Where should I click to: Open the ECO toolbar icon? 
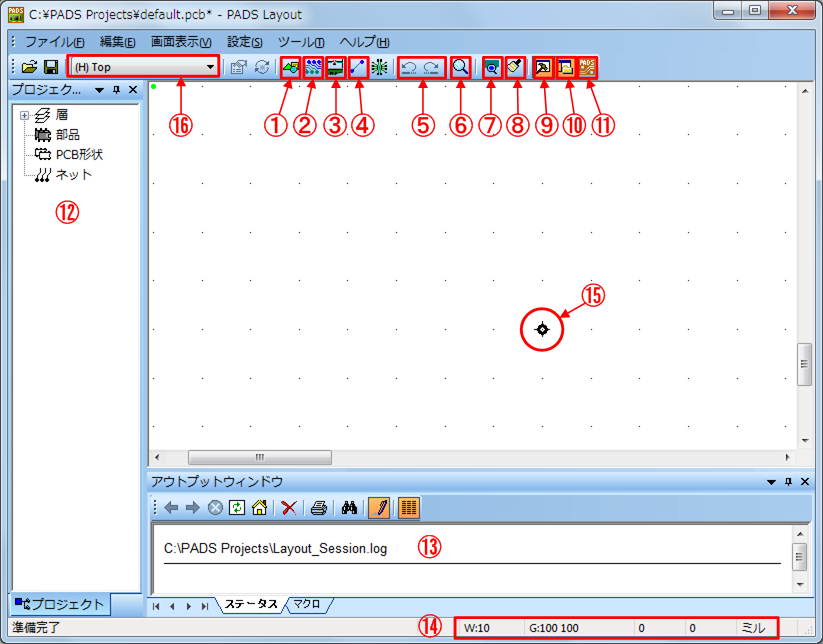[358, 67]
